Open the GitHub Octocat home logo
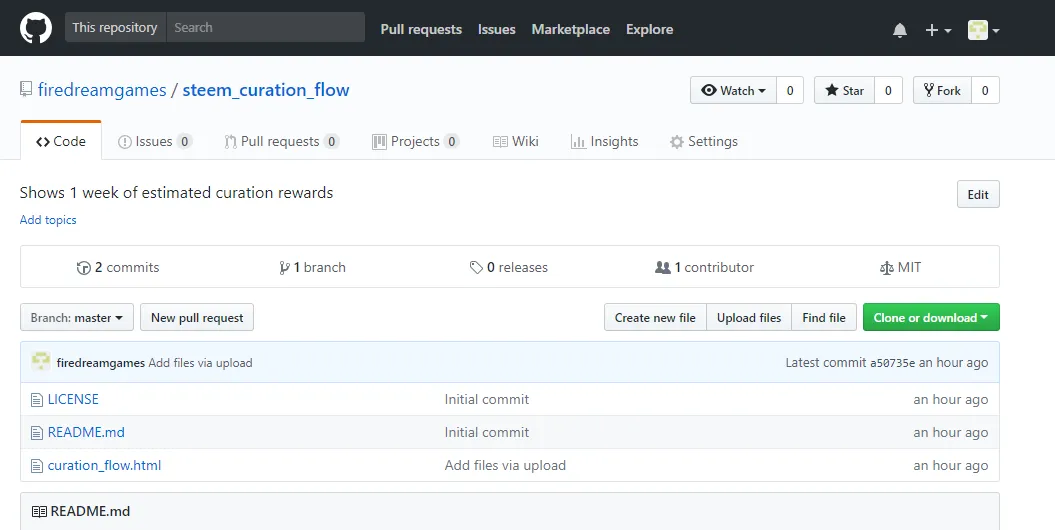The height and width of the screenshot is (530, 1055). [x=36, y=28]
